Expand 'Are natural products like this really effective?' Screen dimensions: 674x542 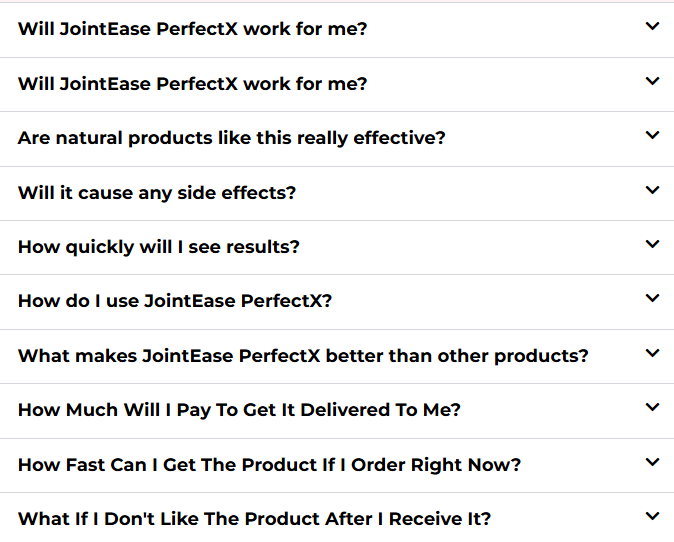232,138
